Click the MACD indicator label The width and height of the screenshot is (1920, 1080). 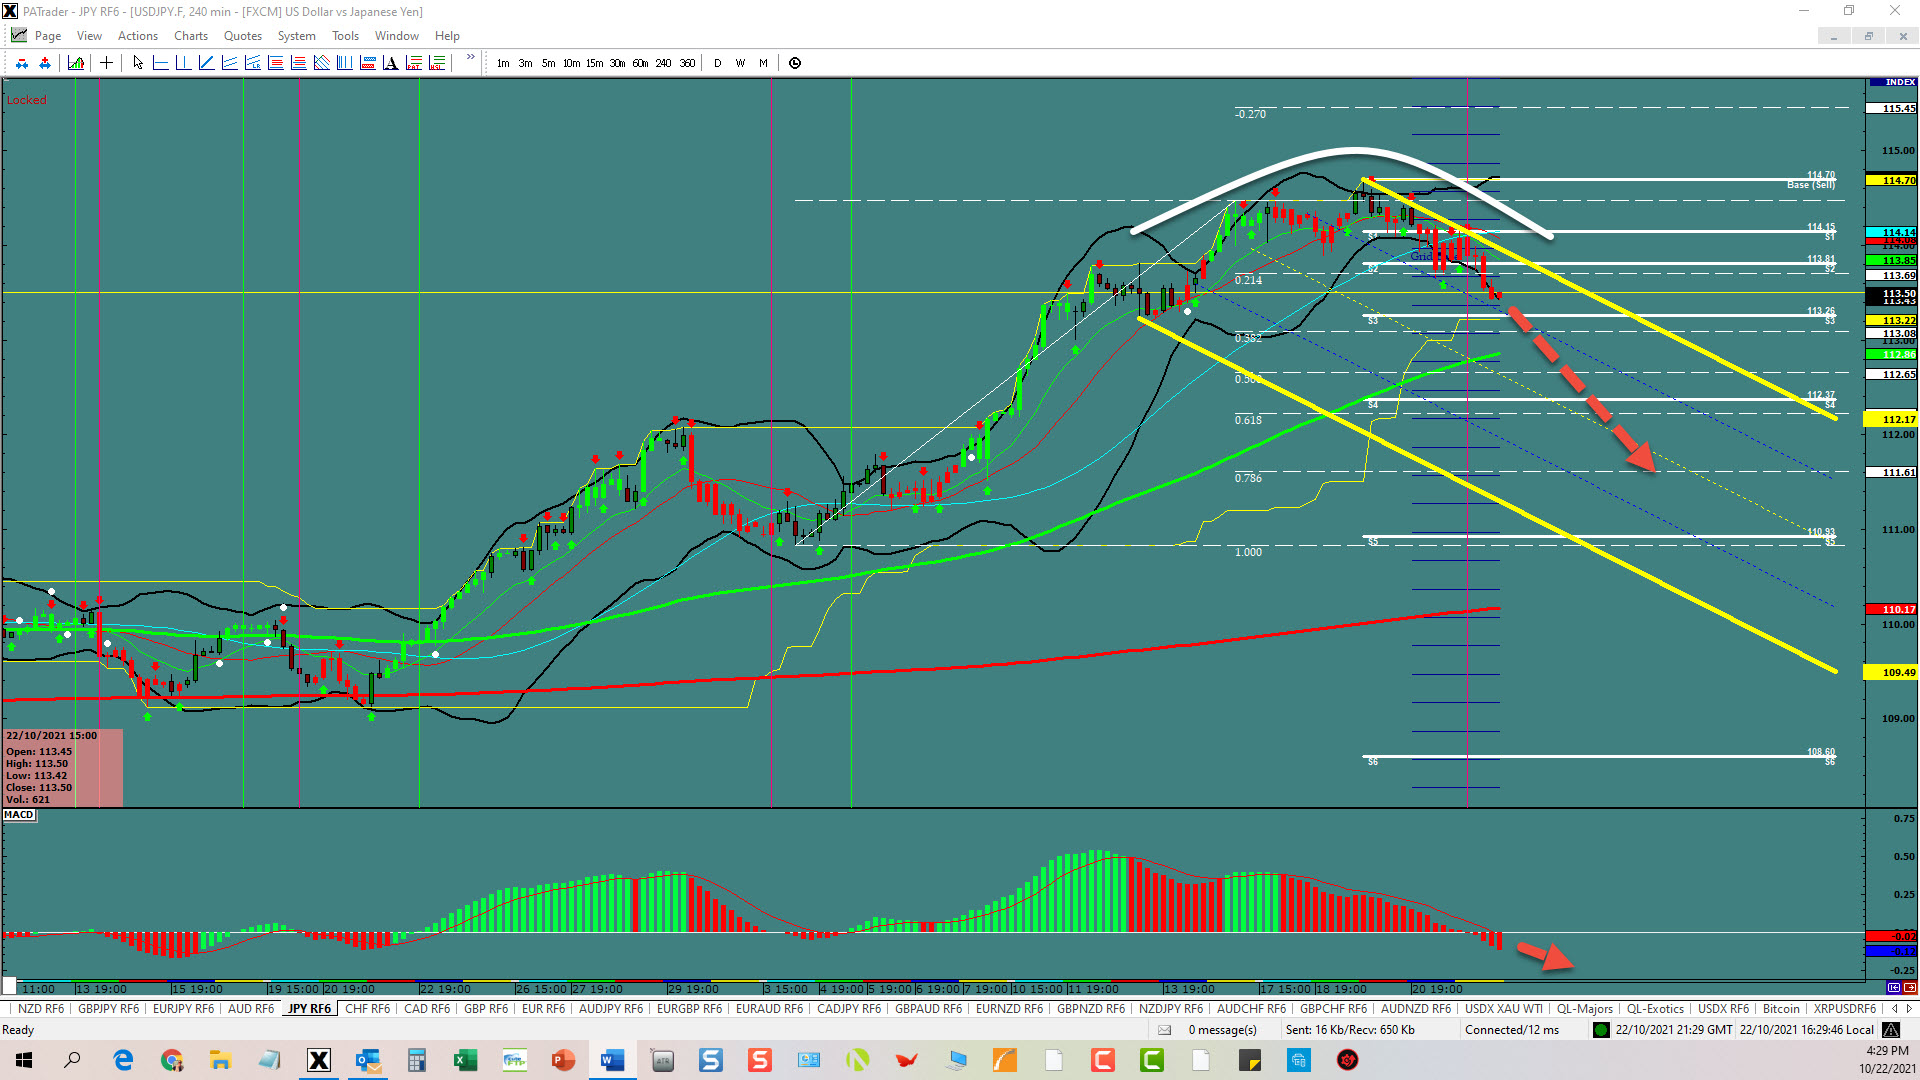pos(19,815)
